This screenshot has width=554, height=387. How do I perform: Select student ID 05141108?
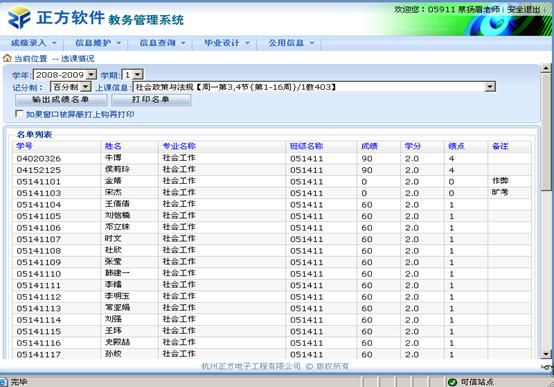pyautogui.click(x=39, y=251)
